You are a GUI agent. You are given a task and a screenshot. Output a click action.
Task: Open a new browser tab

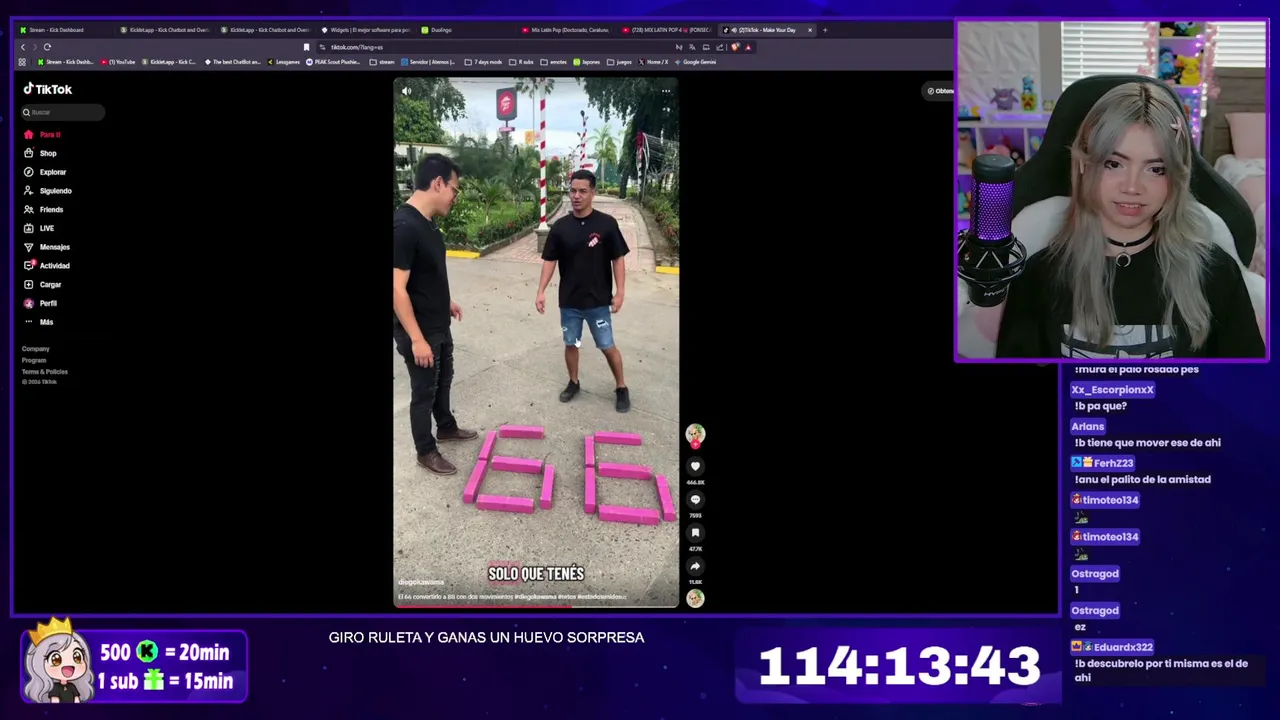(825, 30)
